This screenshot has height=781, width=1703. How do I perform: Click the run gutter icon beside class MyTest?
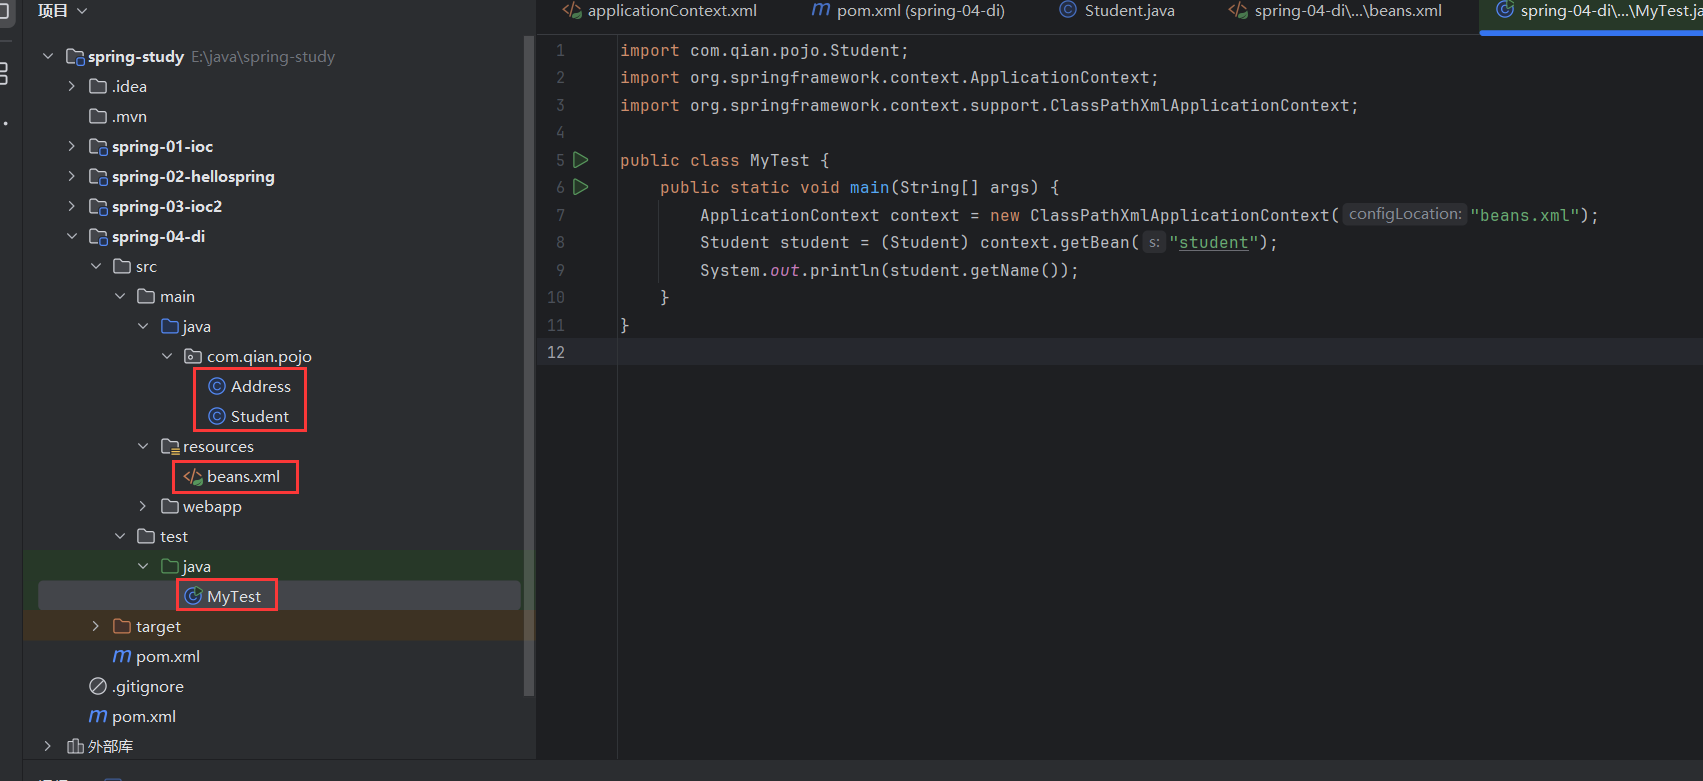[x=581, y=160]
